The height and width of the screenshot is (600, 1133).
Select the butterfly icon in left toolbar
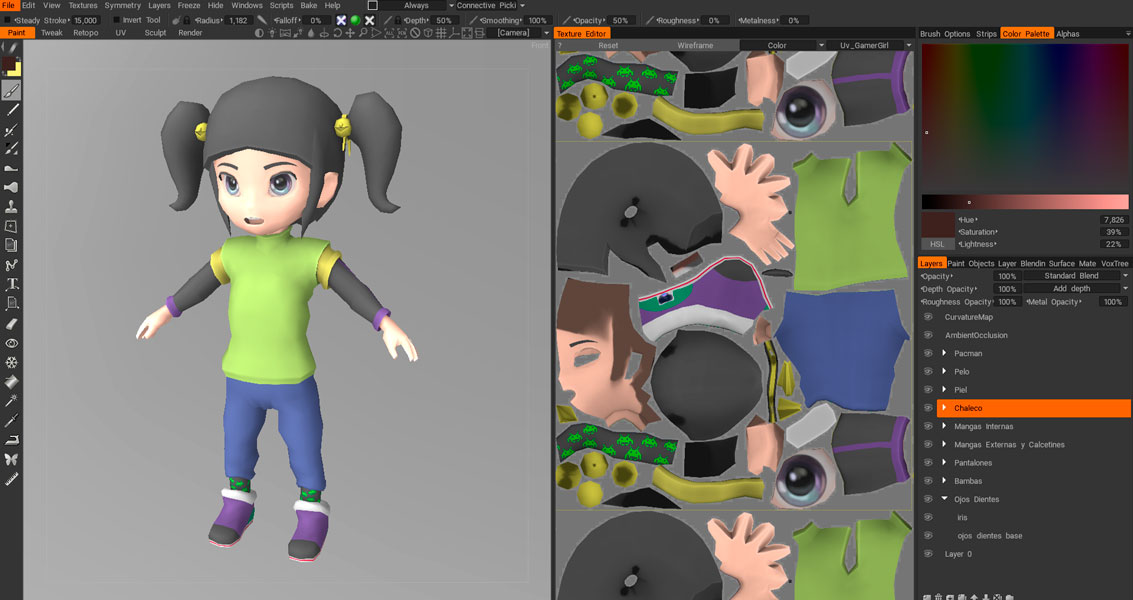[12, 459]
